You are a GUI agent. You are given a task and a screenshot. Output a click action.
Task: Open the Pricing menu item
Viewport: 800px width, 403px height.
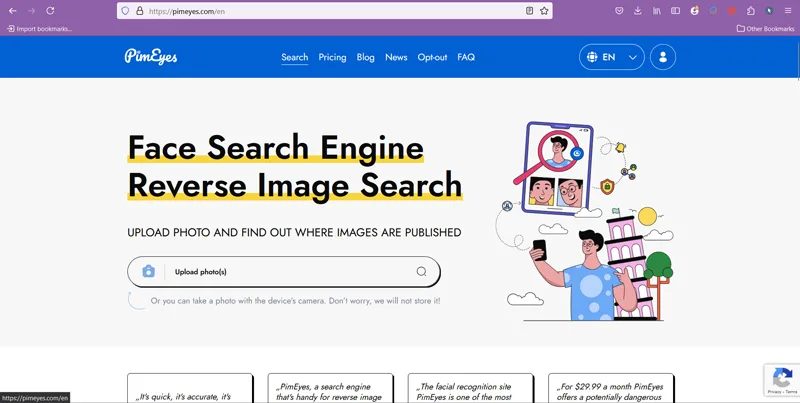(332, 57)
